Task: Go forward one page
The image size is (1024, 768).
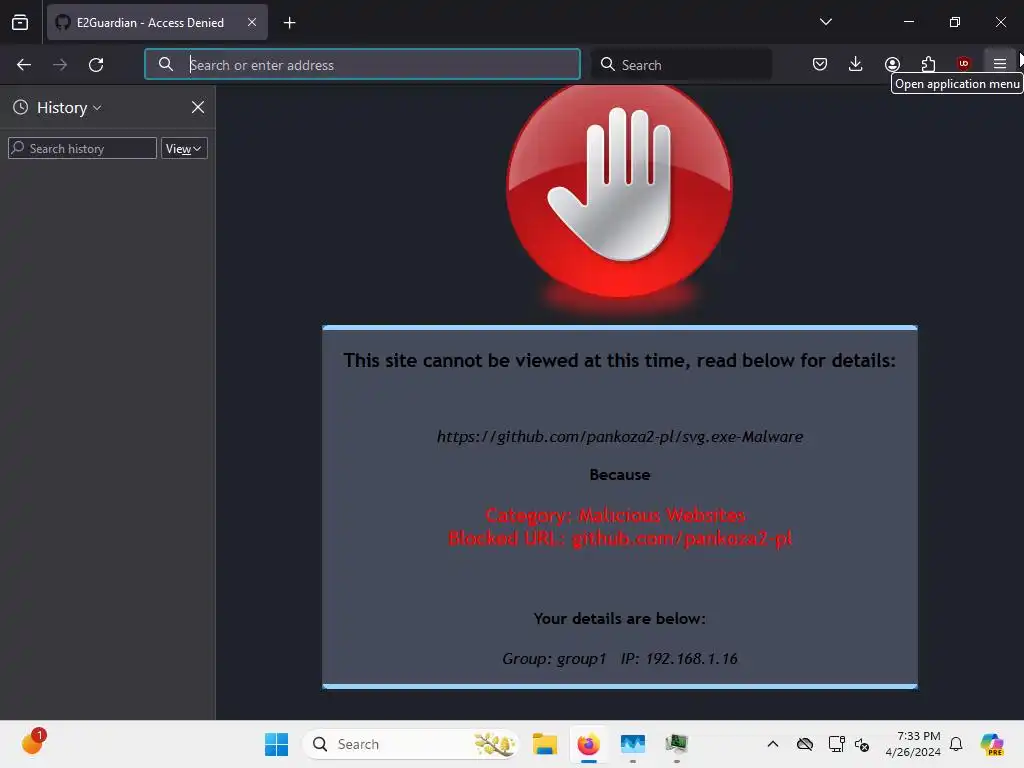Action: tap(59, 65)
